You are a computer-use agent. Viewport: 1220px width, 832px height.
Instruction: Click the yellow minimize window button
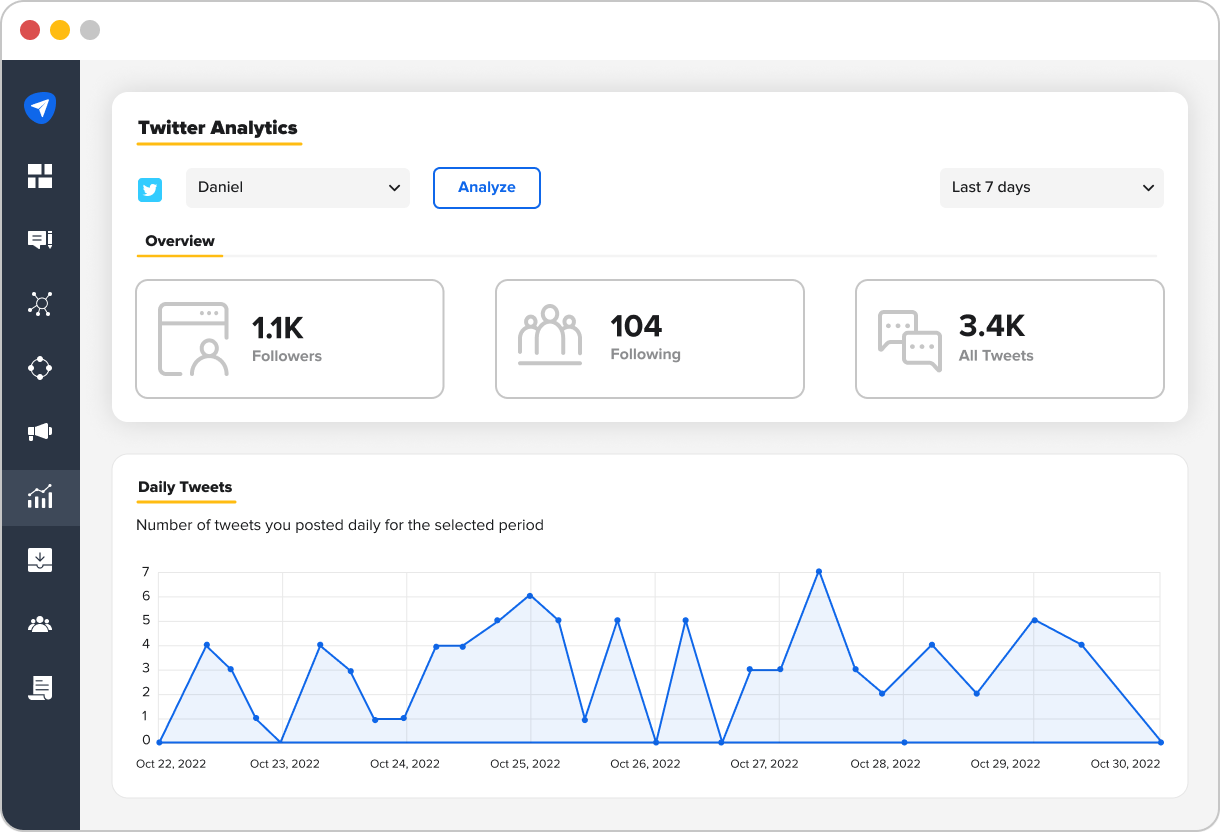tap(60, 30)
